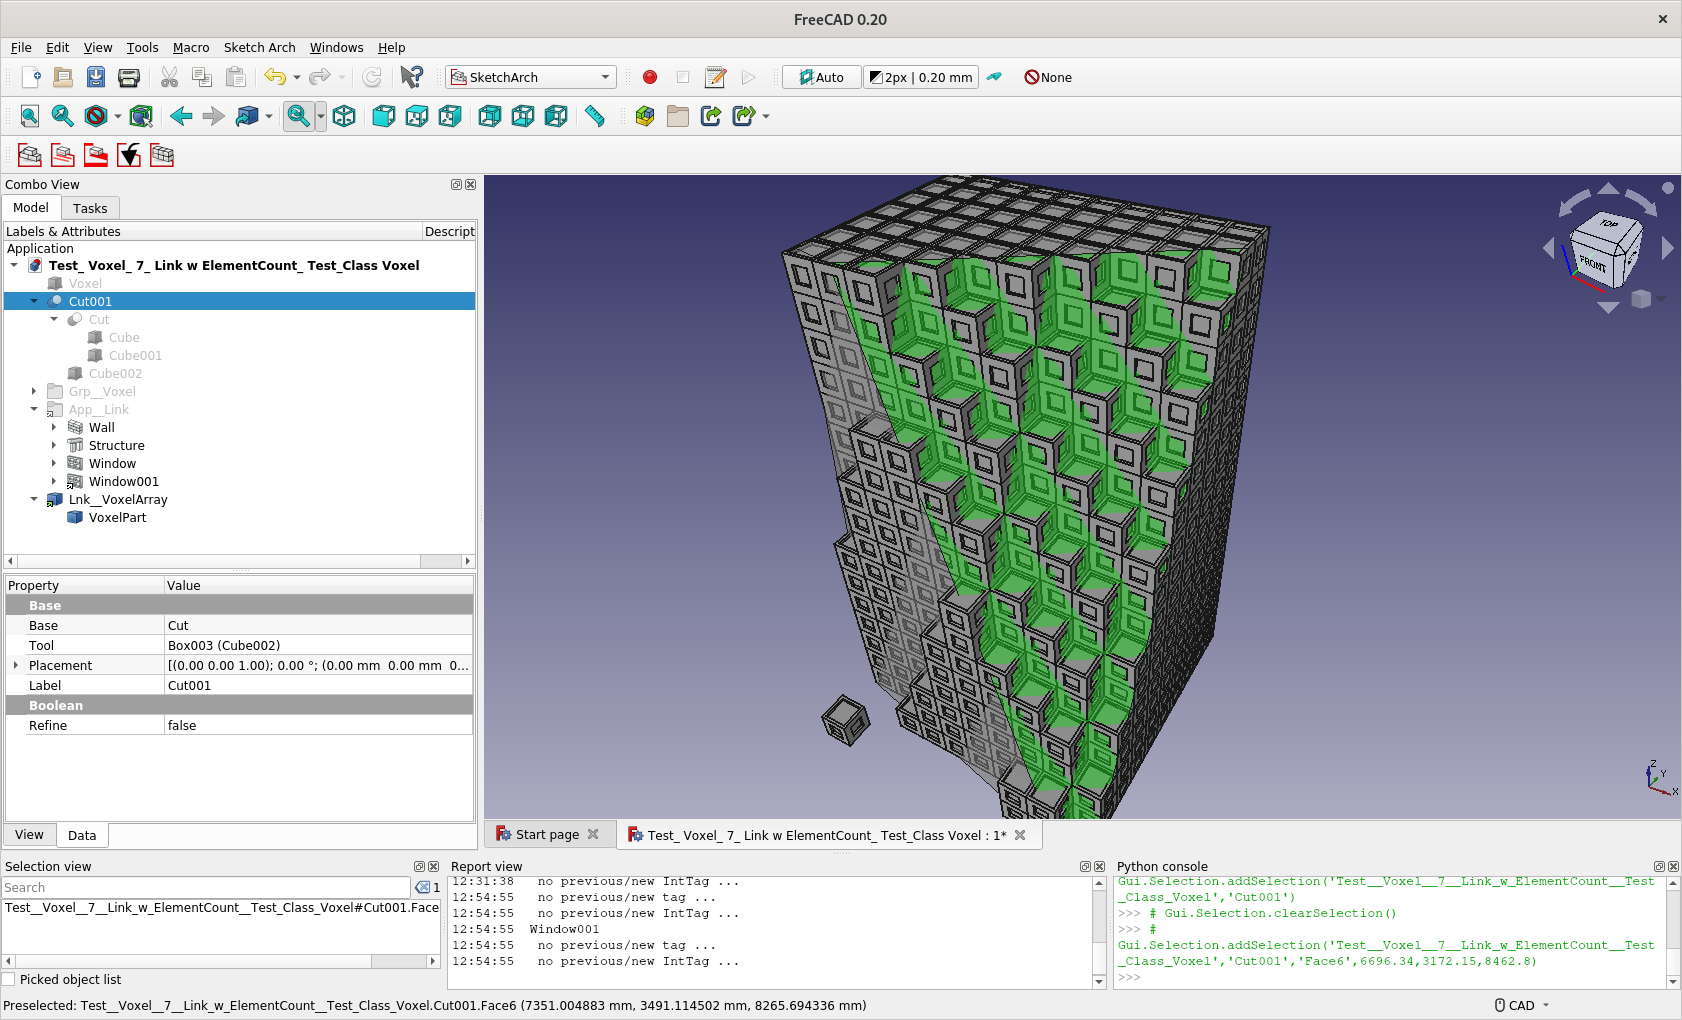The height and width of the screenshot is (1020, 1682).
Task: Click the red macro record button
Action: 650,77
